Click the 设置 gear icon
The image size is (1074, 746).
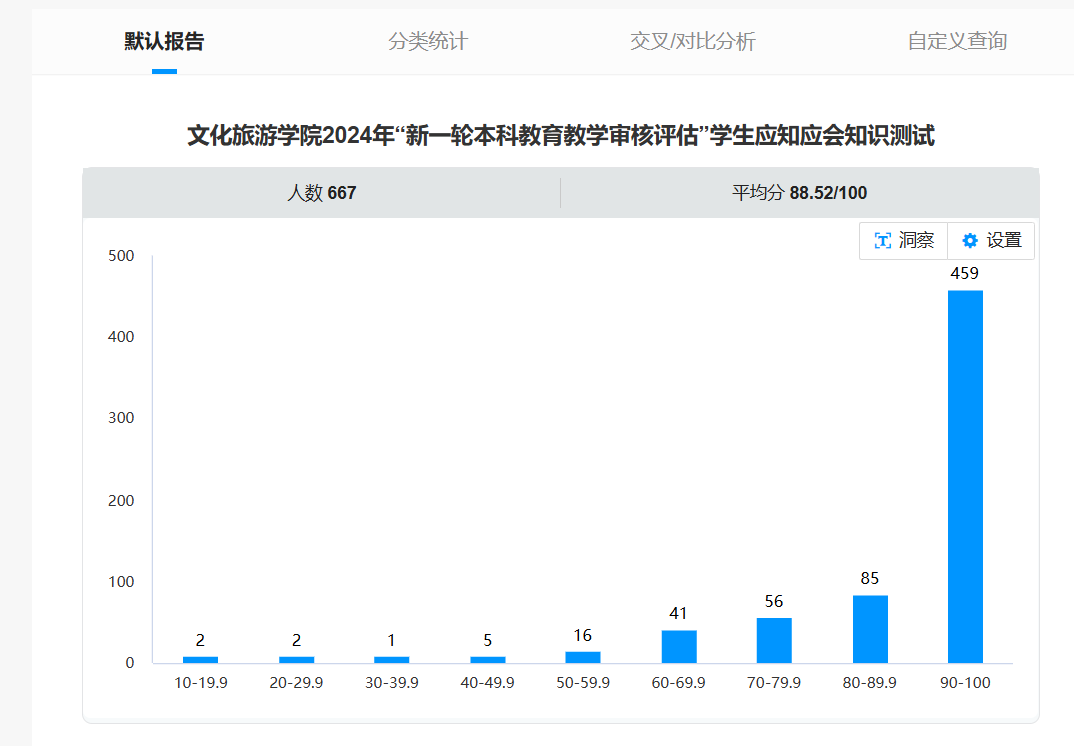[969, 241]
